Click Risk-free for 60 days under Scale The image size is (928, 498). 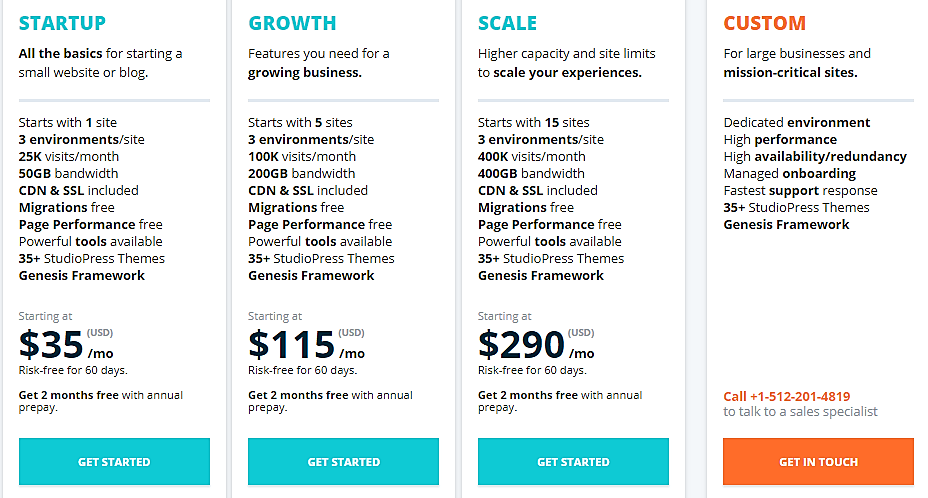(533, 370)
